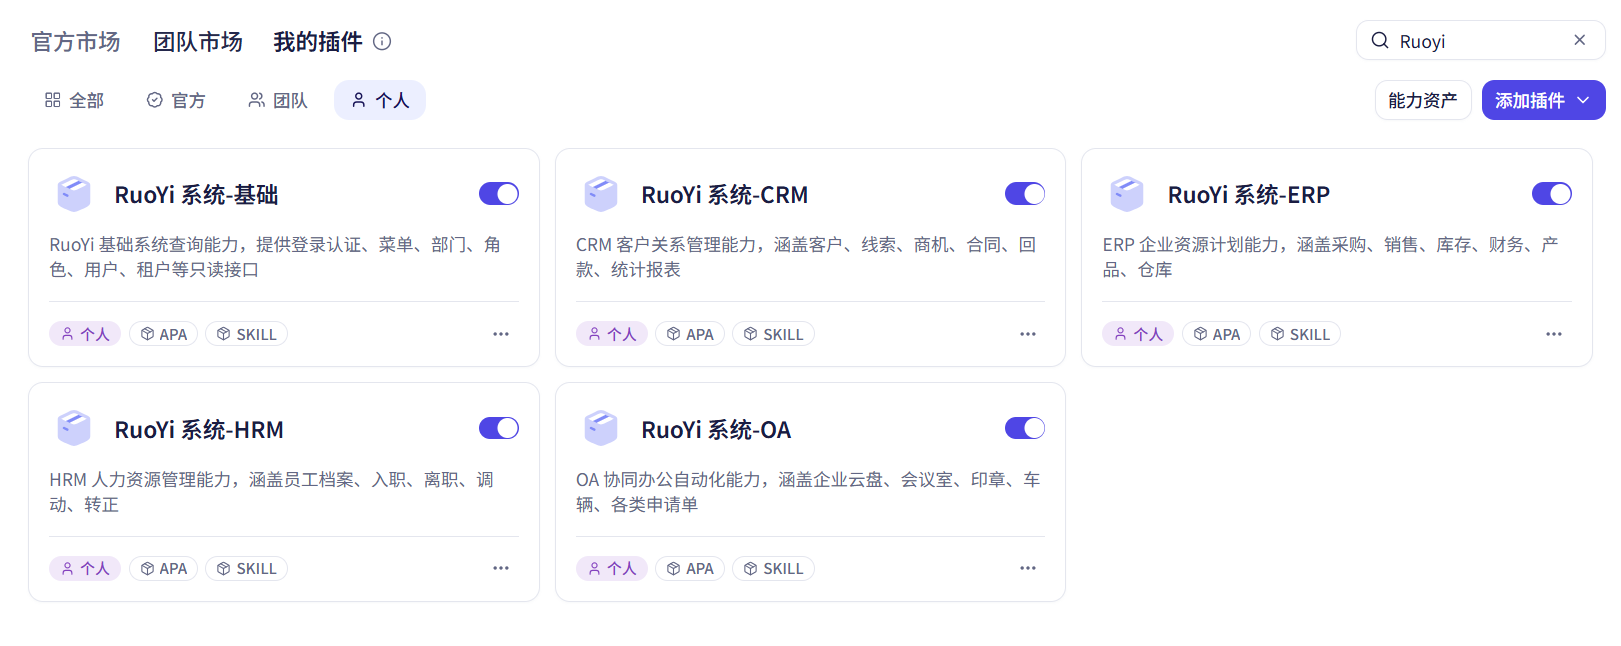This screenshot has height=646, width=1621.
Task: Open more options for RuoYi 系统-HRM
Action: [501, 568]
